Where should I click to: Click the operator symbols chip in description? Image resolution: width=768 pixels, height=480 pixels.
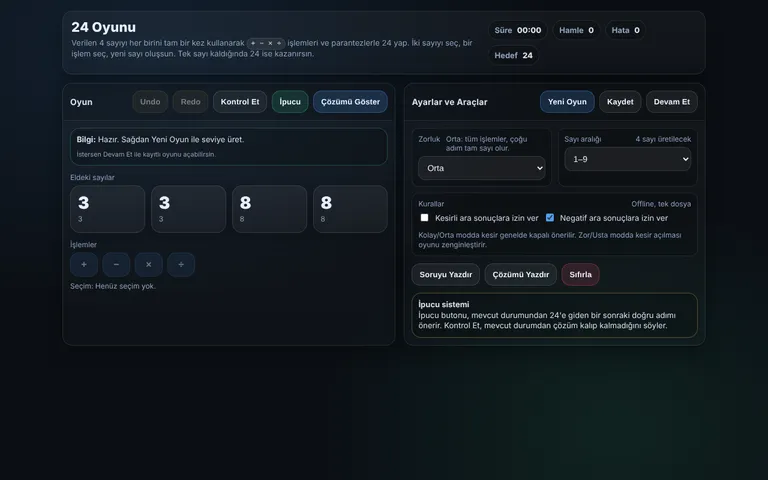266,43
